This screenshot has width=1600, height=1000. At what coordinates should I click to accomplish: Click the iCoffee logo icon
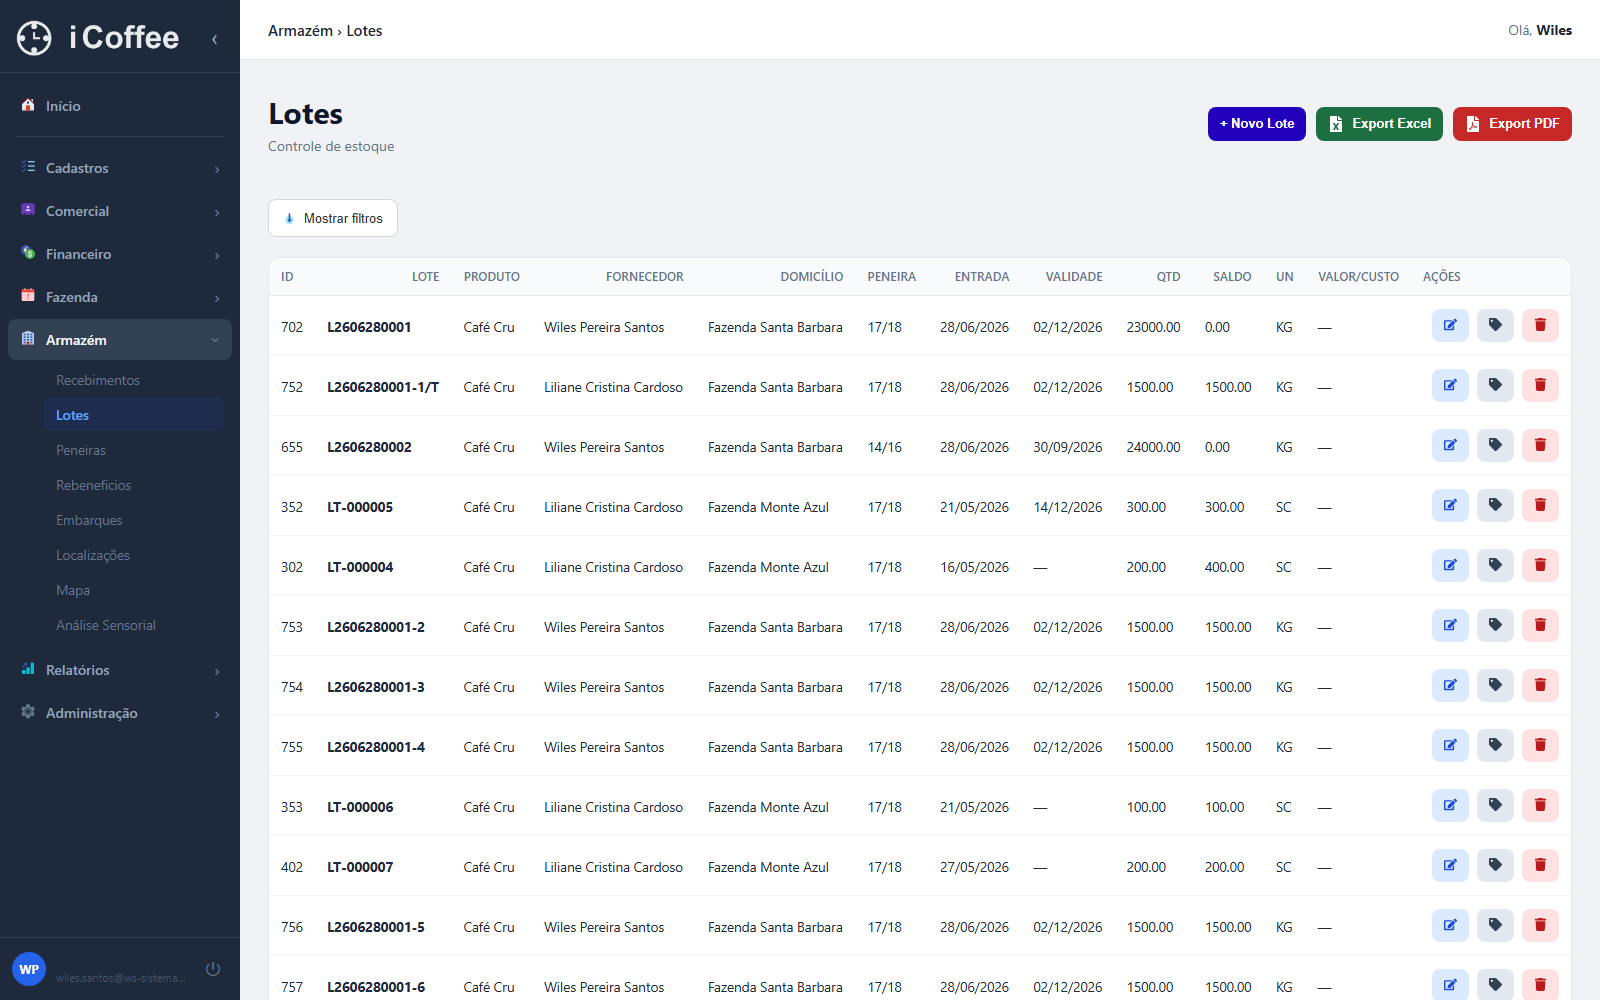tap(34, 38)
